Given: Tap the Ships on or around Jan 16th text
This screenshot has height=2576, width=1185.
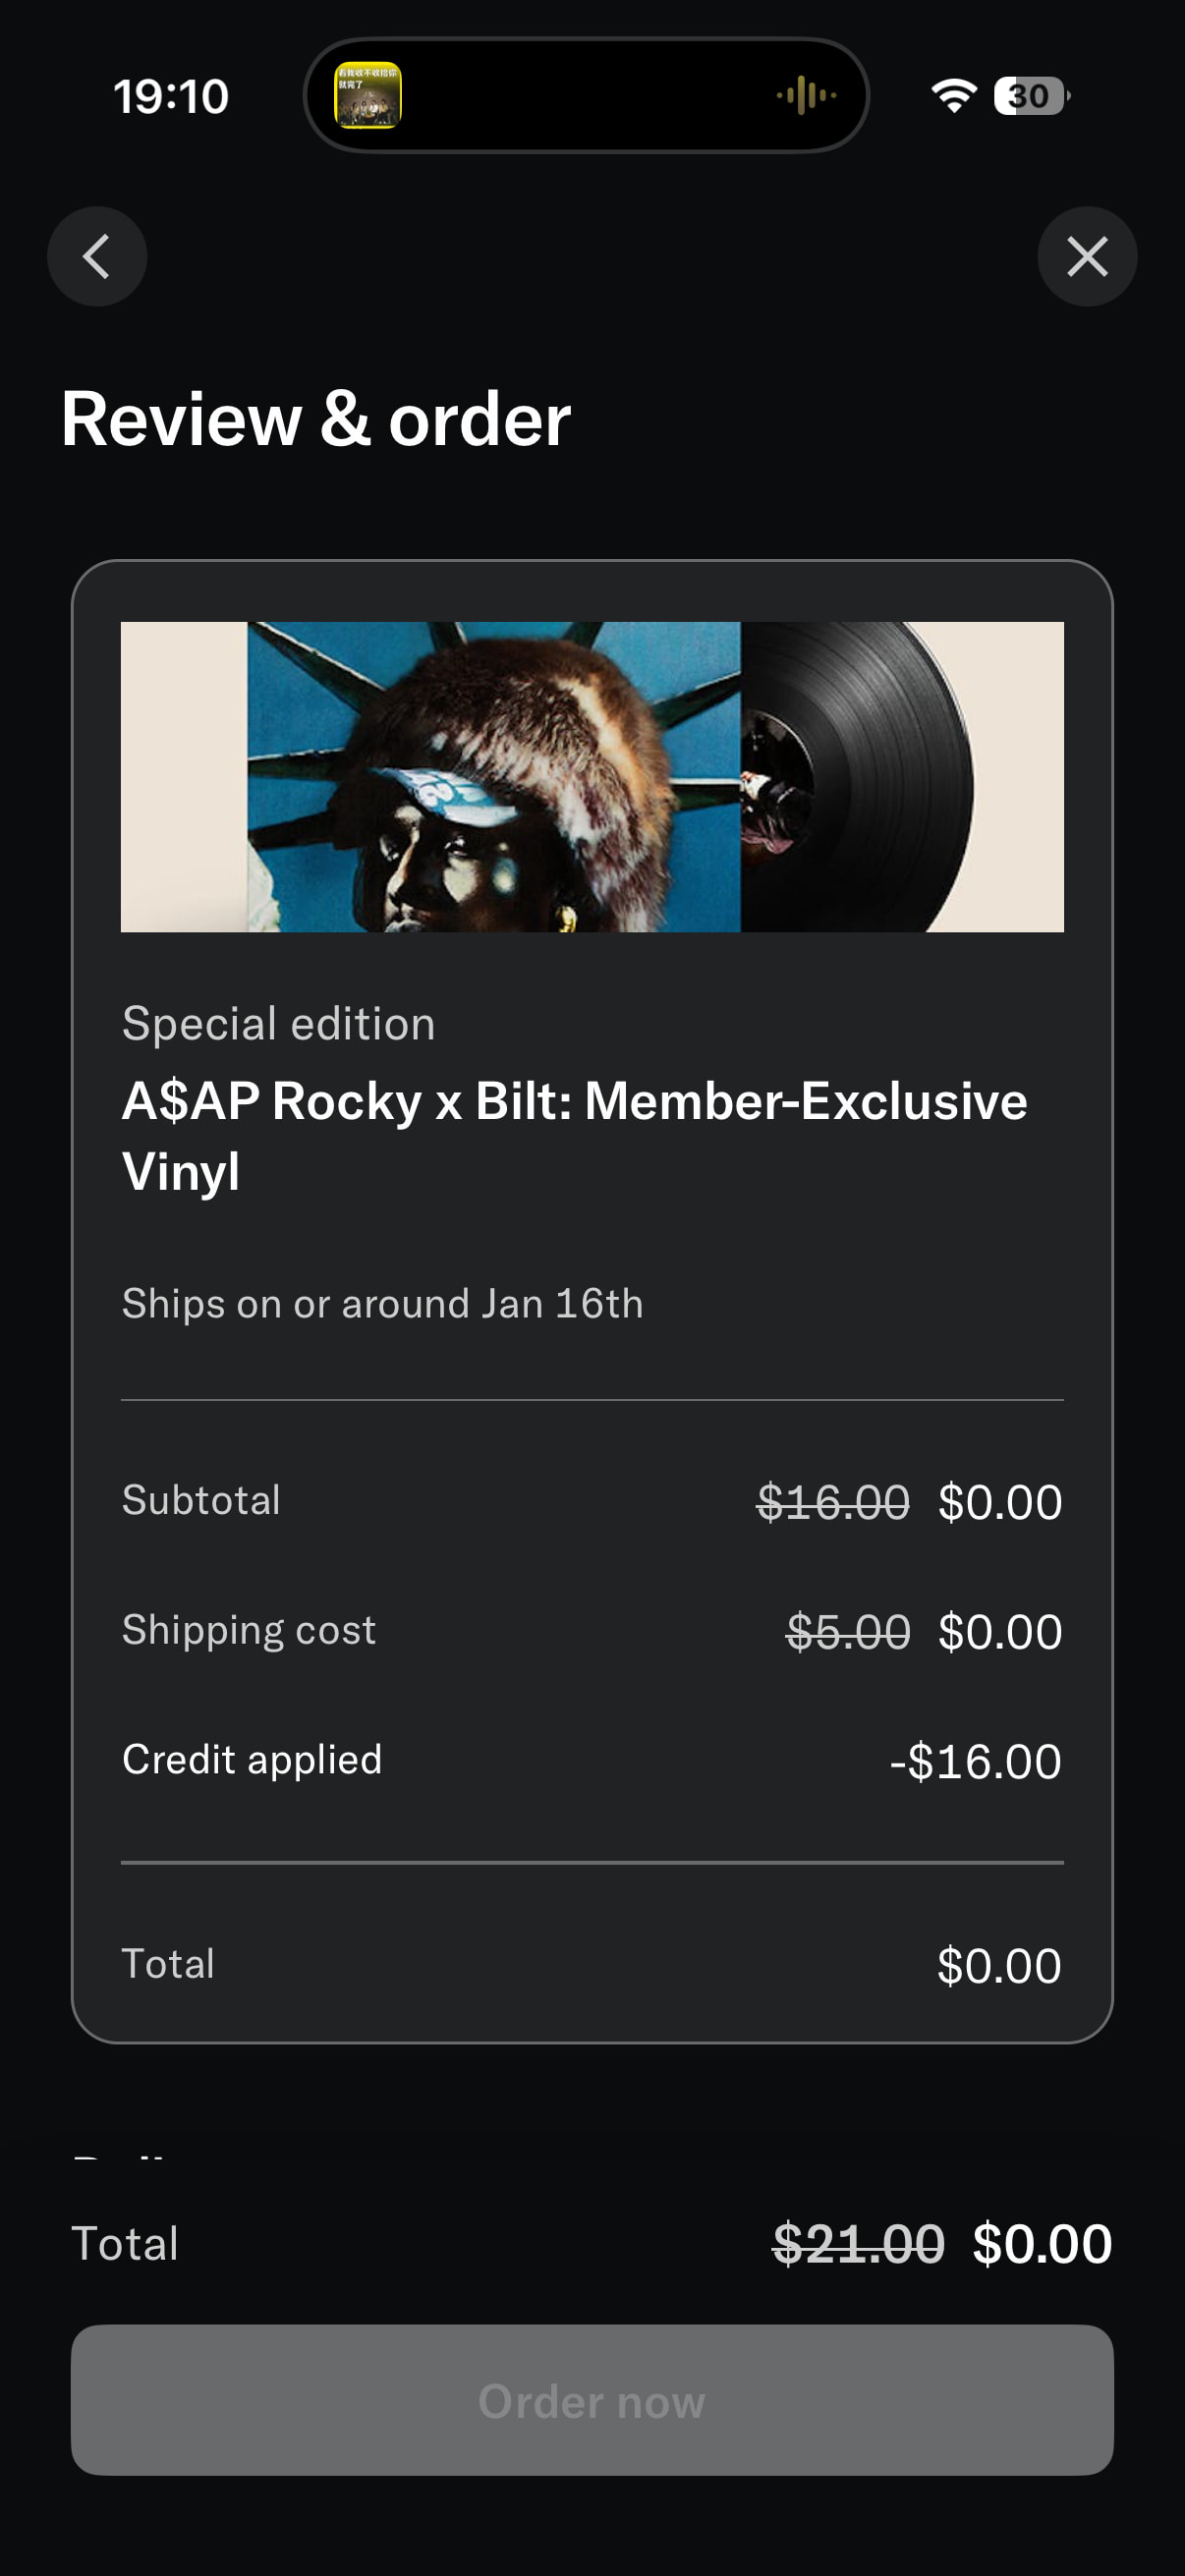Looking at the screenshot, I should 382,1304.
